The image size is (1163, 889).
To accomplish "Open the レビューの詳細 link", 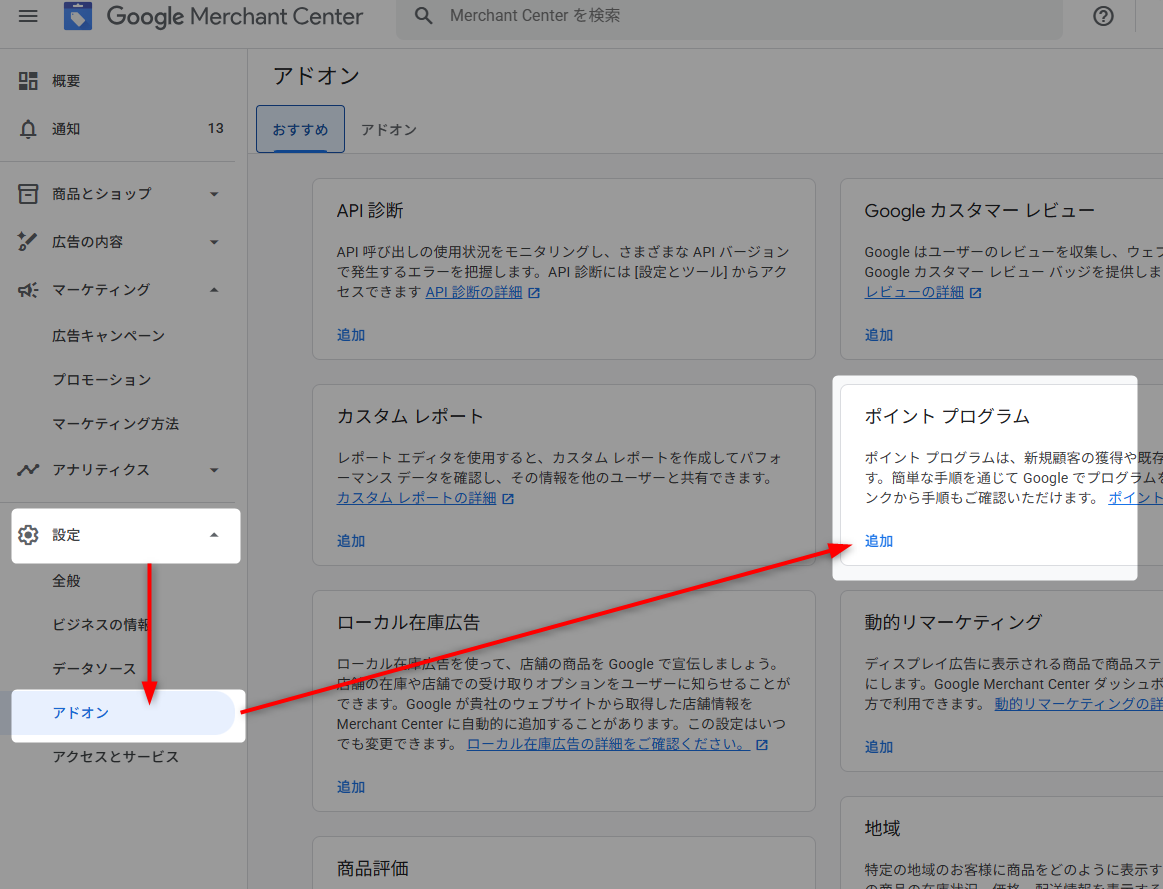I will tap(915, 293).
